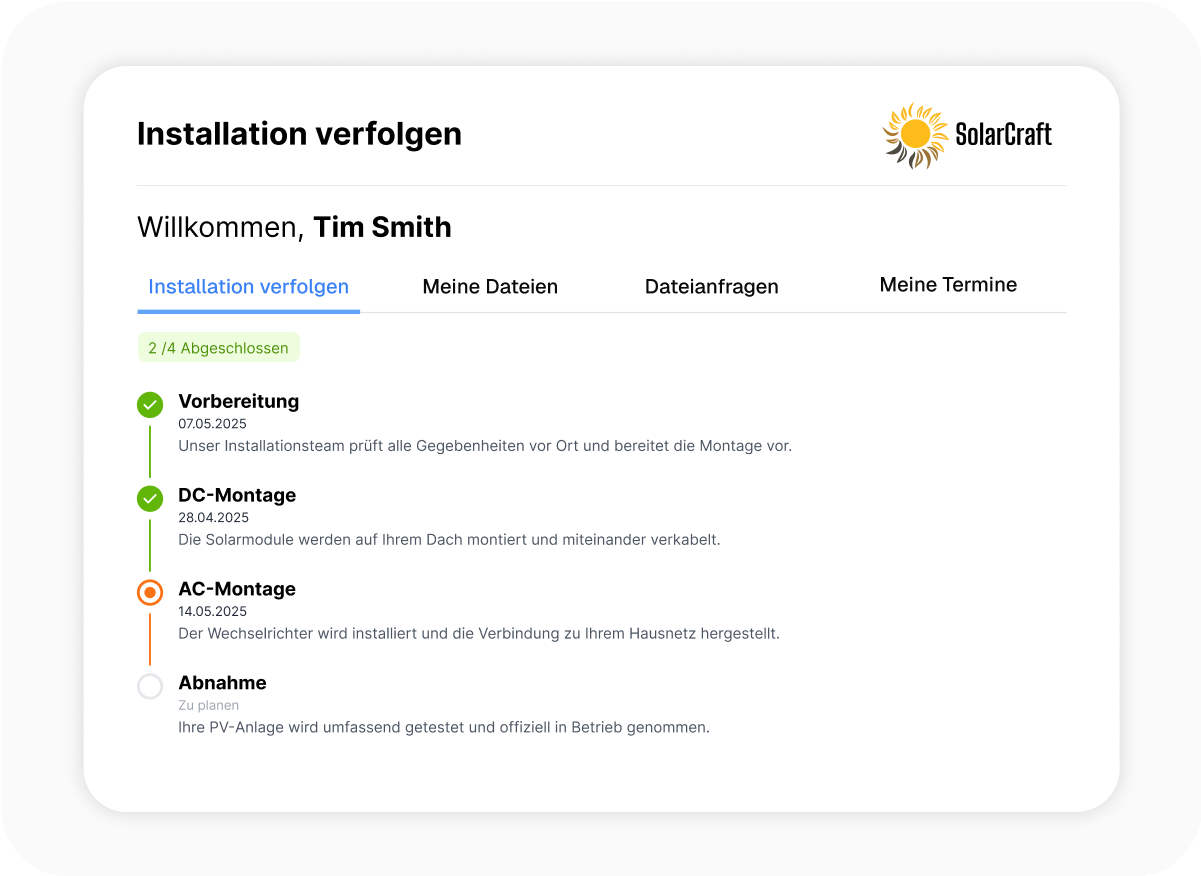
Task: Click the SolarCraft sun logo
Action: point(915,135)
